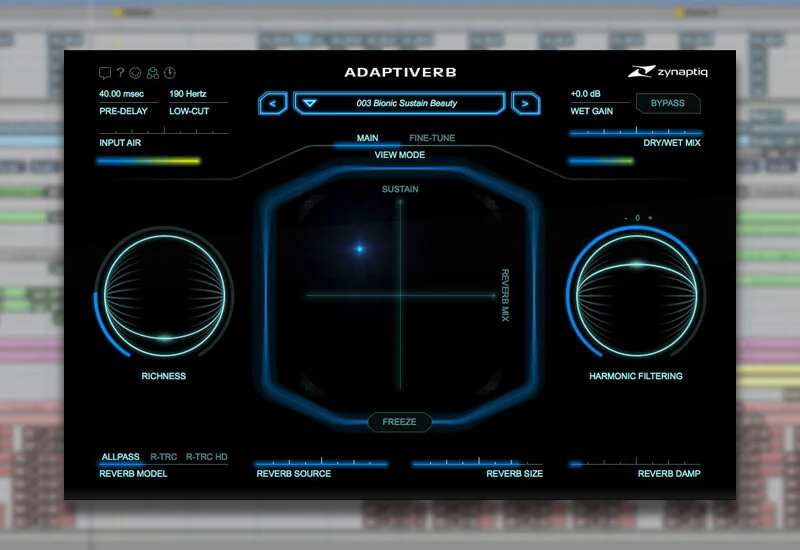Viewport: 800px width, 550px height.
Task: Click the +0.0 dB wet gain value
Action: [x=585, y=94]
